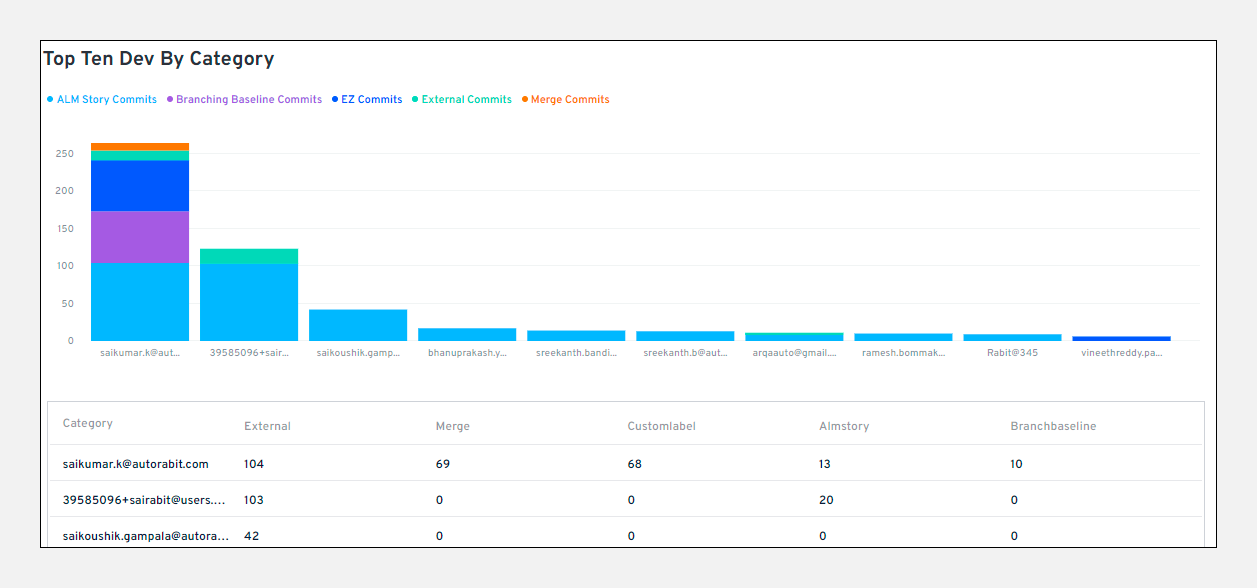
Task: Click the Top Ten Dev By Category title
Action: point(158,58)
